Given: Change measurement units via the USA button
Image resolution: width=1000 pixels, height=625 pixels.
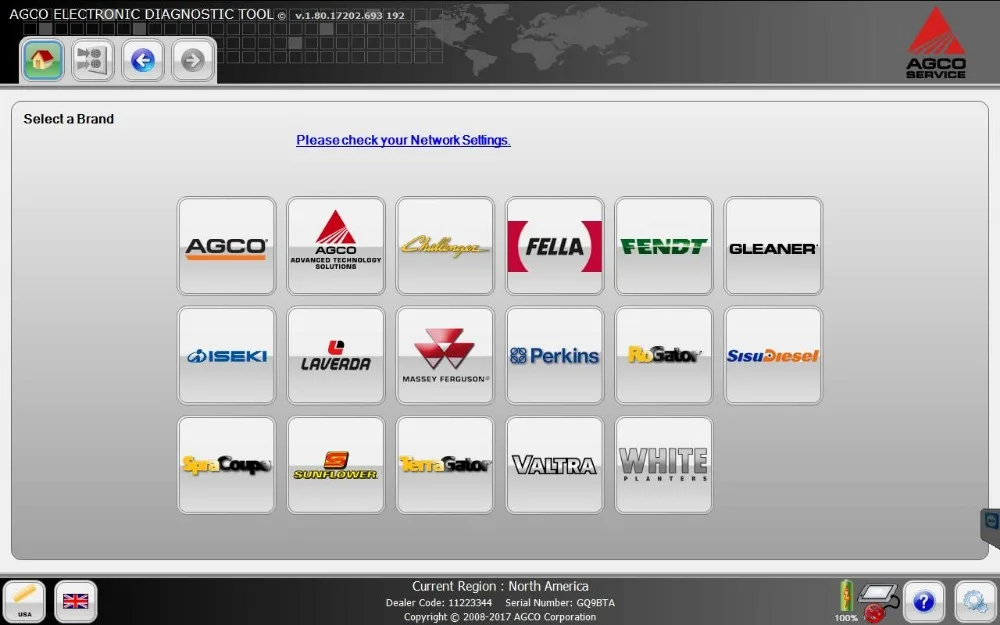Looking at the screenshot, I should [x=25, y=601].
